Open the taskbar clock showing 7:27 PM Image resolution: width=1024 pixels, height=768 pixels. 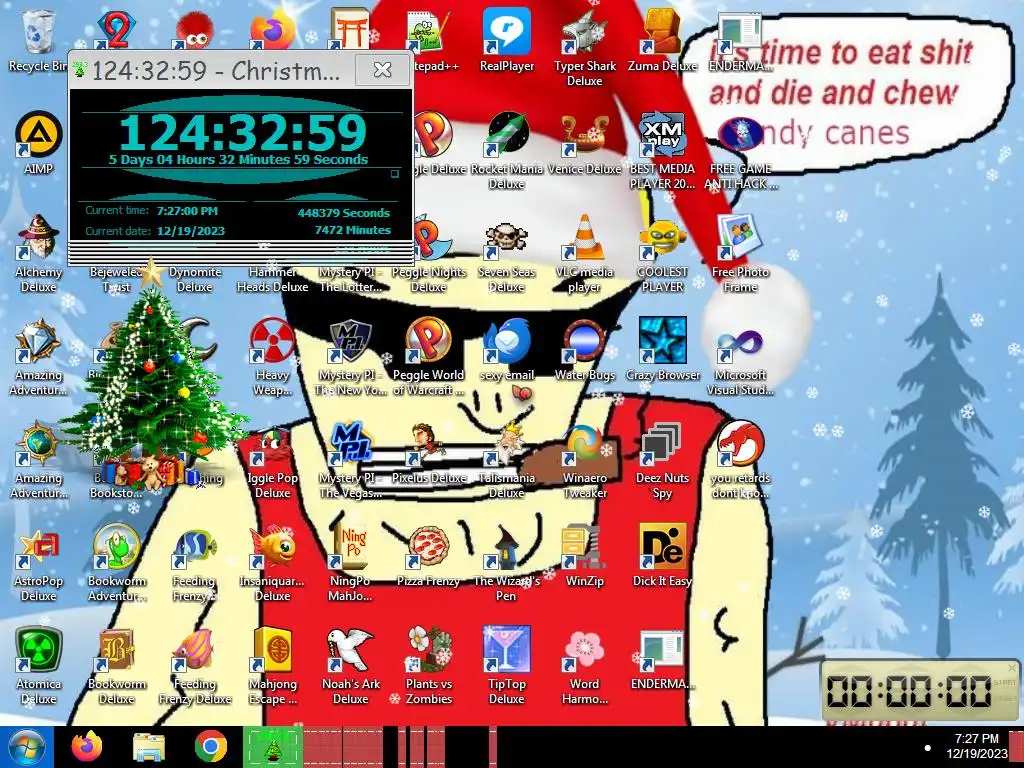click(976, 746)
